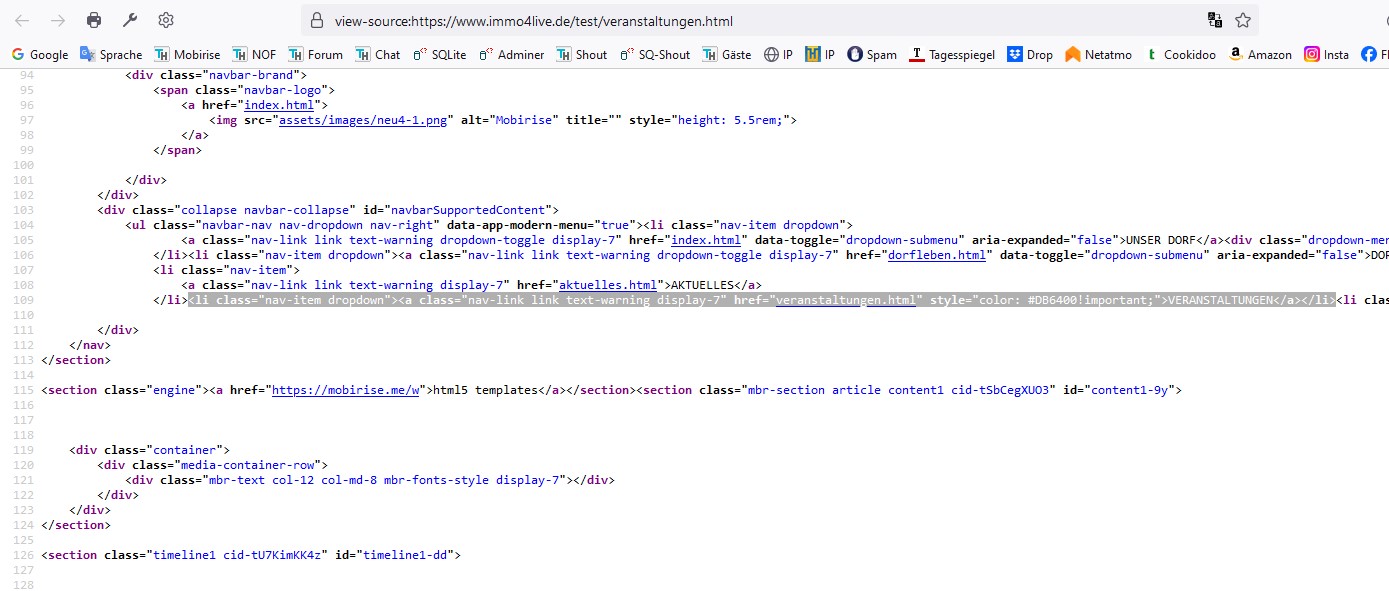
Task: Open the aktuelles.html link in source
Action: click(x=607, y=285)
